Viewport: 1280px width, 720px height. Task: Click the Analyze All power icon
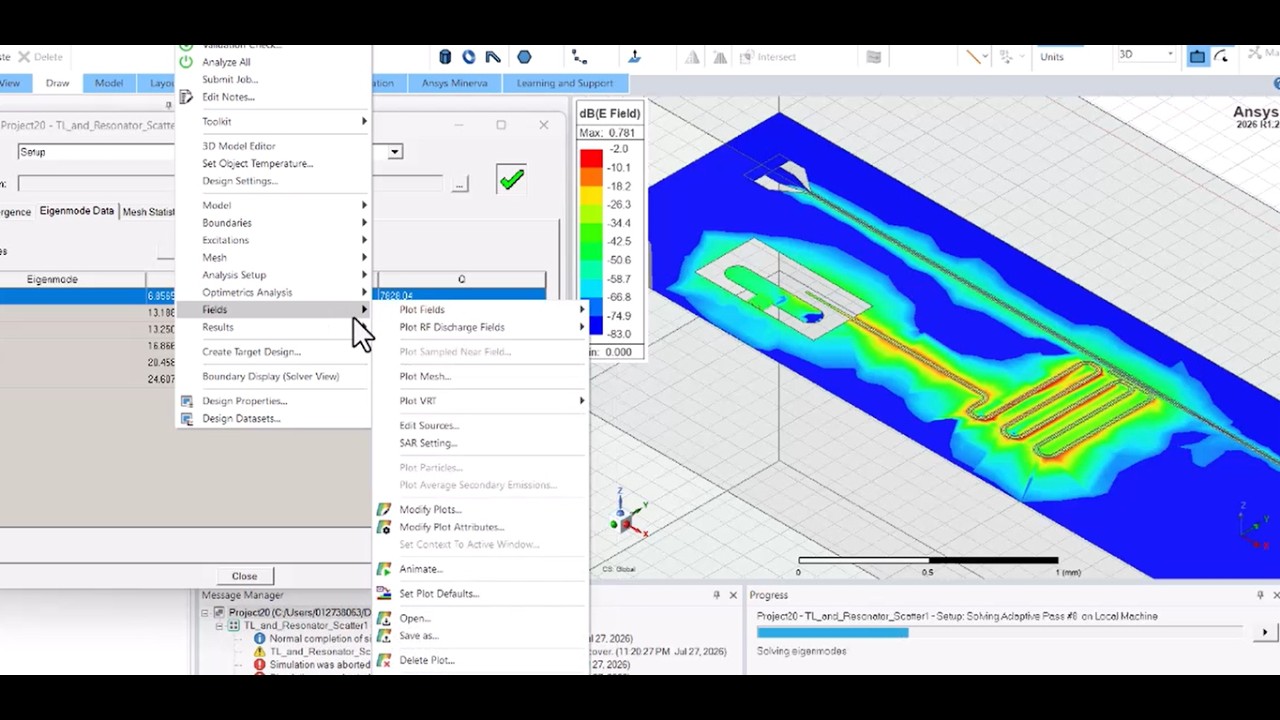point(186,62)
